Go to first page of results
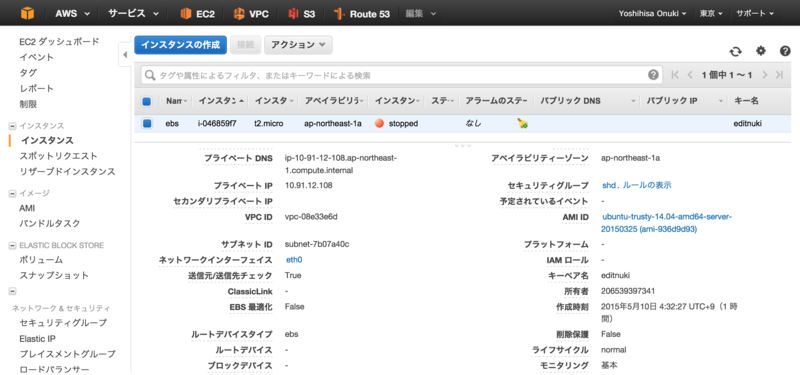This screenshot has height=375, width=800. click(x=675, y=75)
